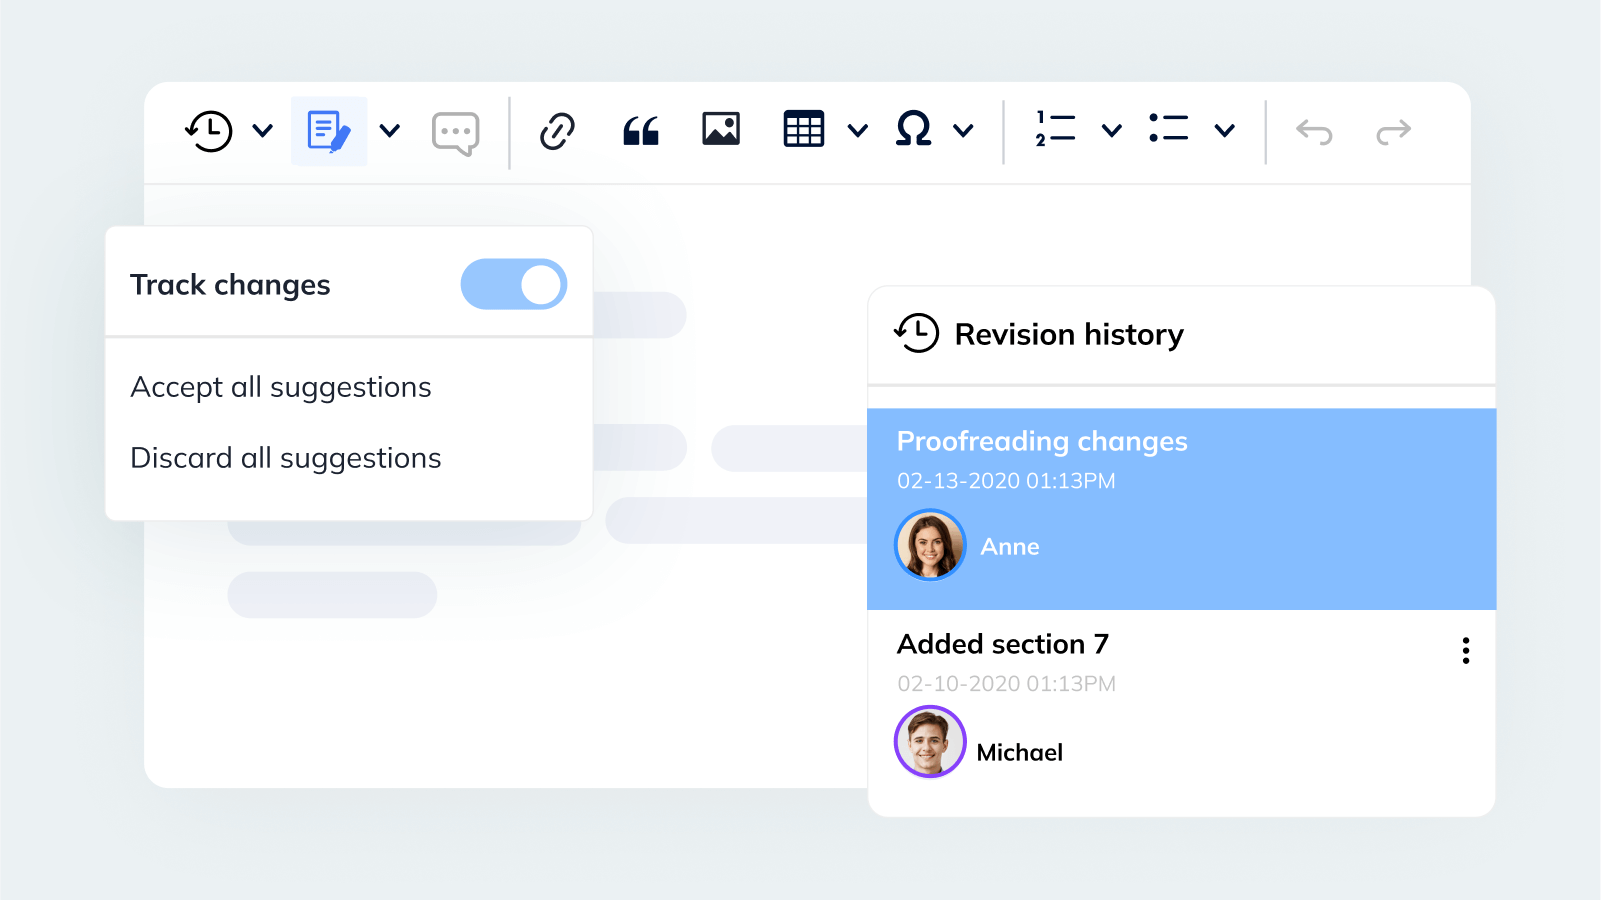Click the comment speech bubble icon
This screenshot has width=1601, height=900.
456,133
